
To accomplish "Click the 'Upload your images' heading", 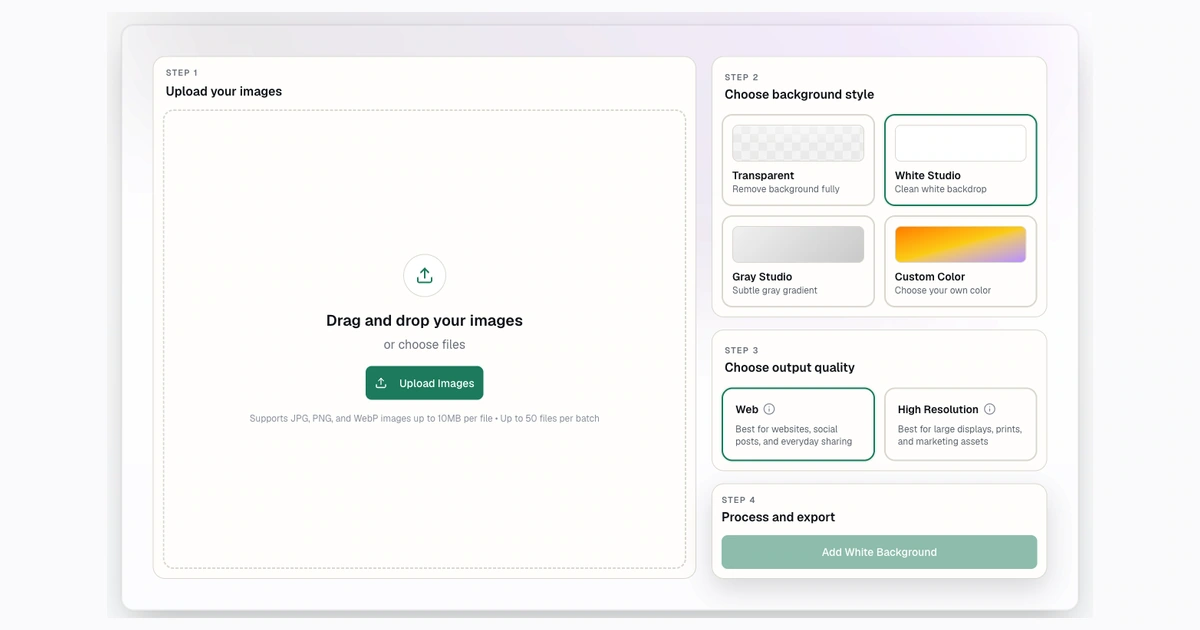I will pos(224,91).
